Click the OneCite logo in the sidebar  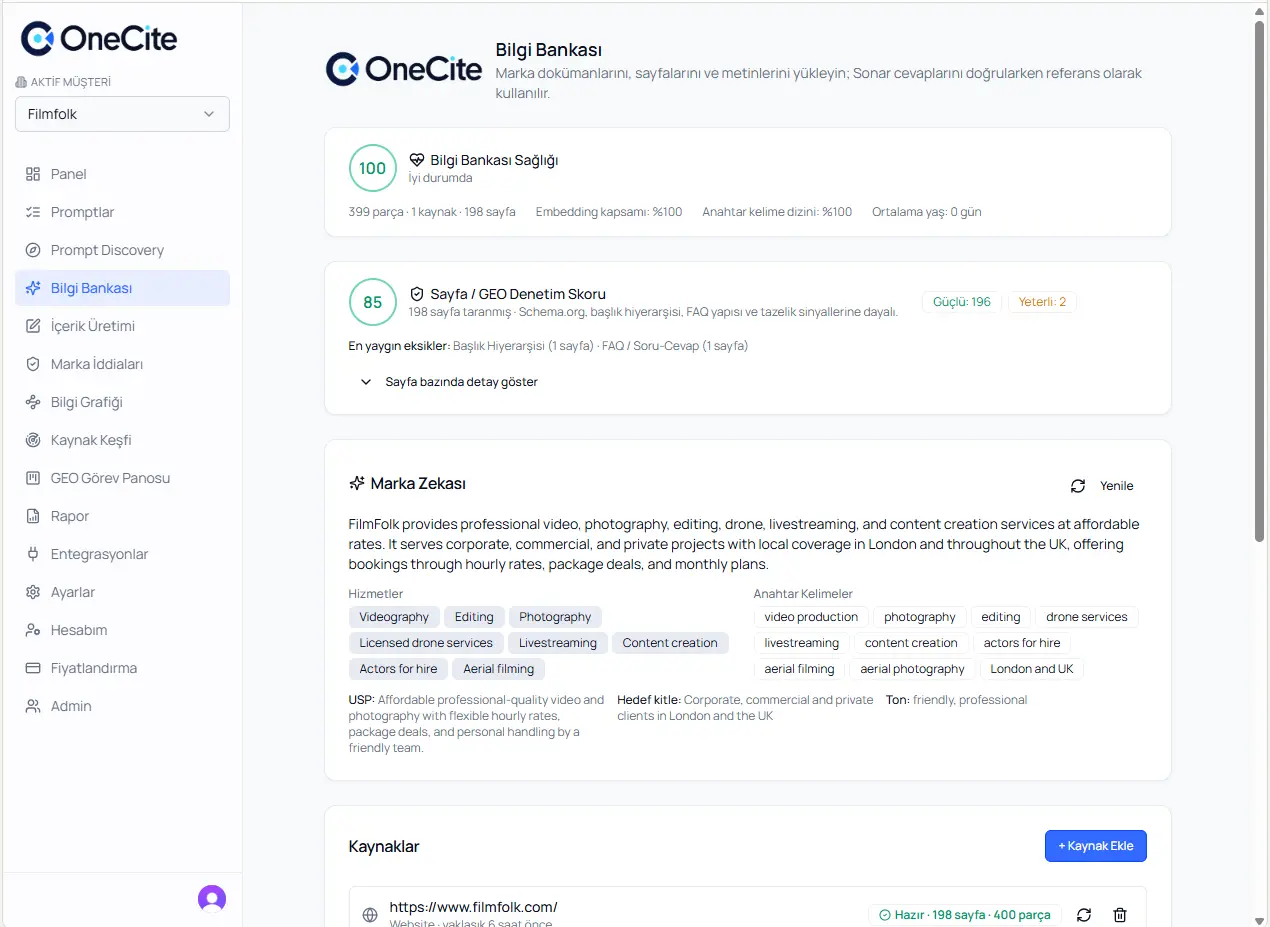pos(99,39)
